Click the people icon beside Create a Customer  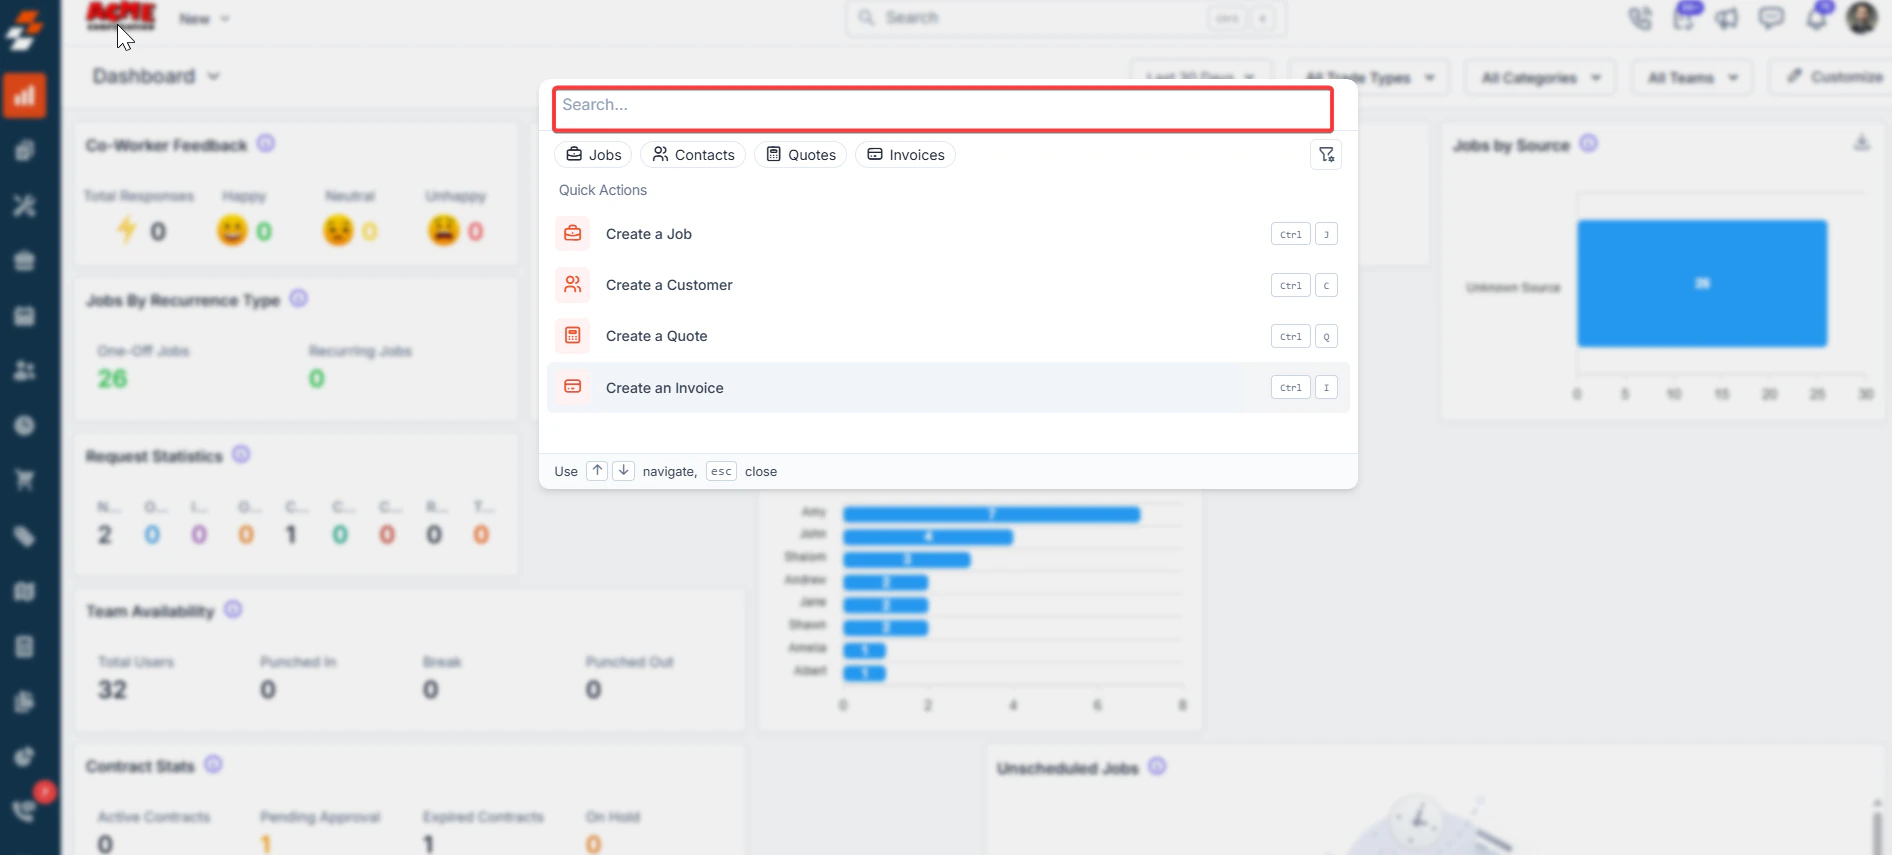573,285
